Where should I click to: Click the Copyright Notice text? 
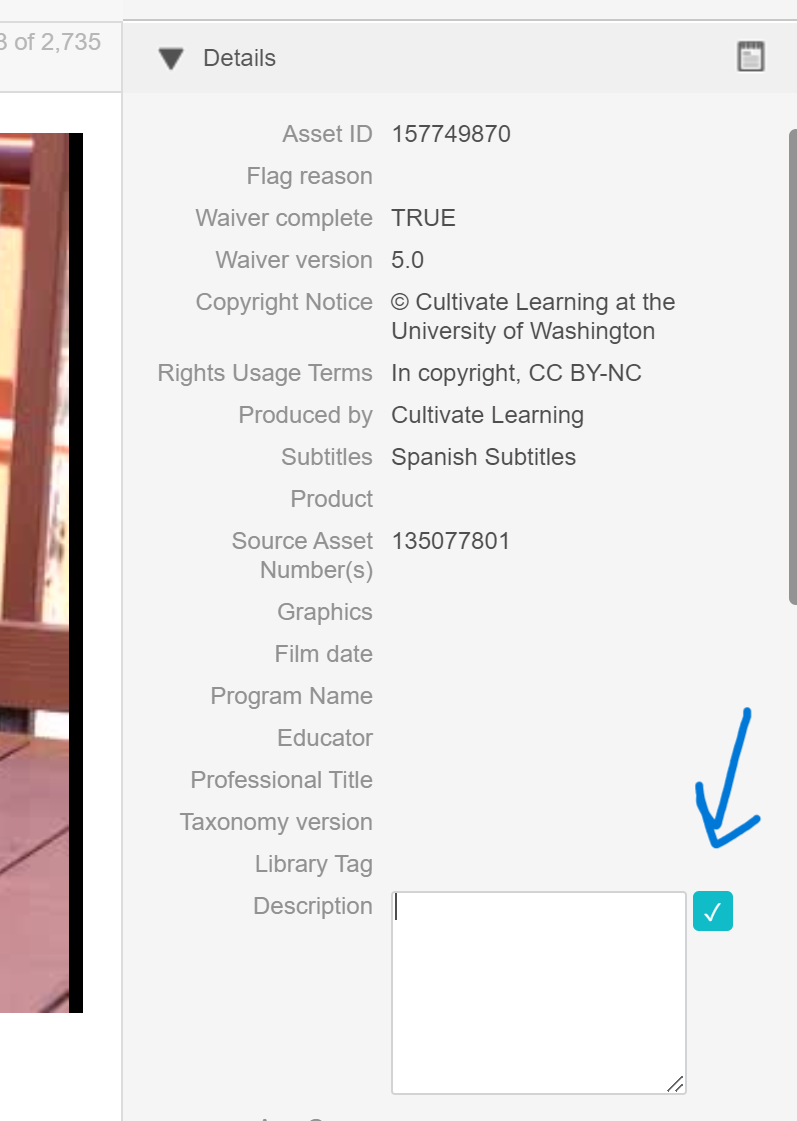[x=532, y=316]
